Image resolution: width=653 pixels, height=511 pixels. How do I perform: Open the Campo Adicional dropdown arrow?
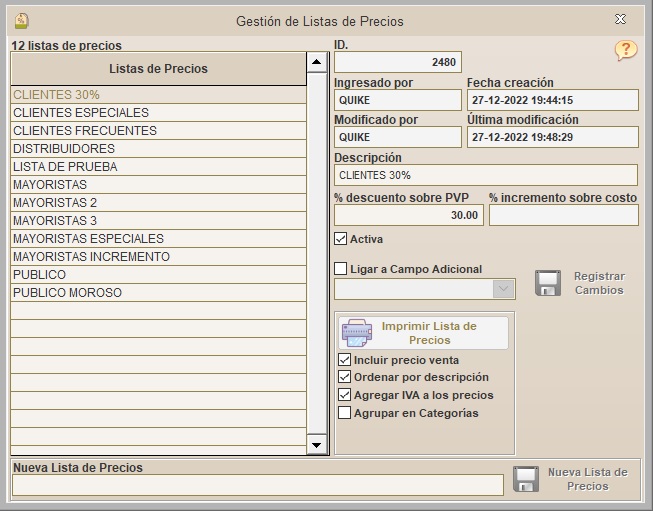click(503, 289)
